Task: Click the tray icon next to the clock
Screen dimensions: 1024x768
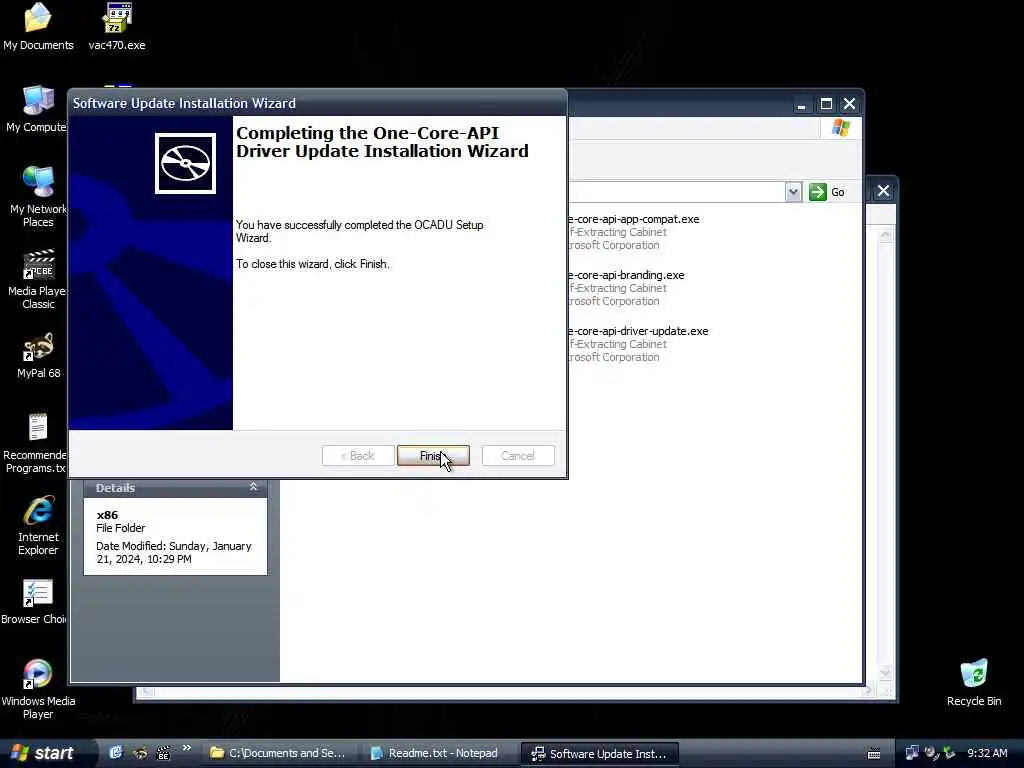Action: click(x=950, y=753)
